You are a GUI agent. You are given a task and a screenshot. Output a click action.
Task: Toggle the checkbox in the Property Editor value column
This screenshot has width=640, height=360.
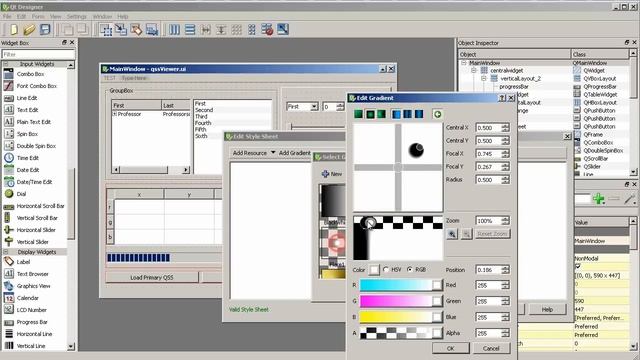[578, 267]
